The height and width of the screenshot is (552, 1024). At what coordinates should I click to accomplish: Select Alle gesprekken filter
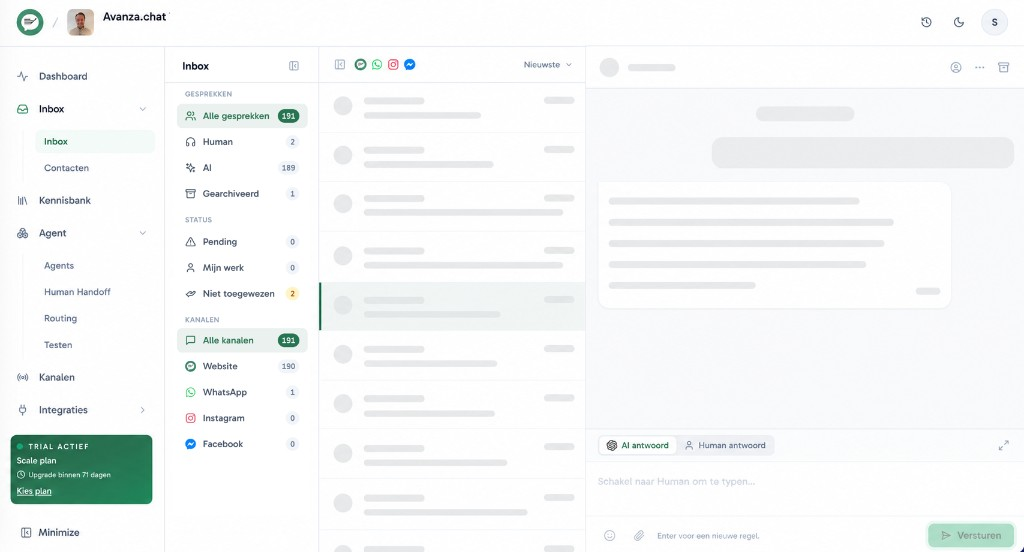coord(242,116)
